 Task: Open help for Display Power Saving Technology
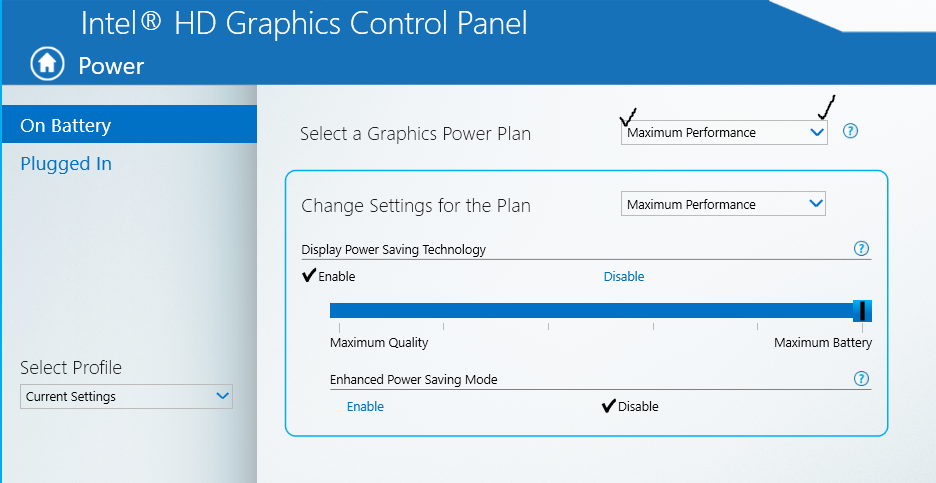point(861,248)
